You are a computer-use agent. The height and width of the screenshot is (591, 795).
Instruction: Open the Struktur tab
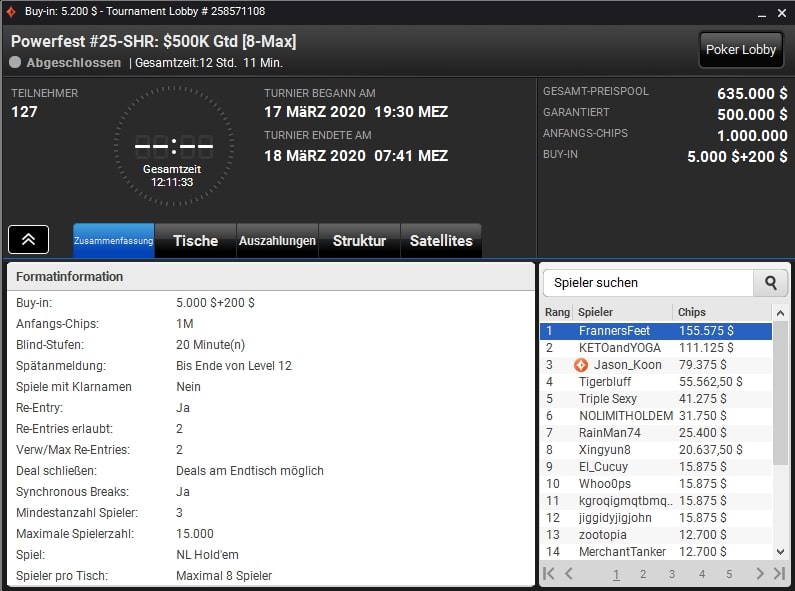[x=359, y=241]
